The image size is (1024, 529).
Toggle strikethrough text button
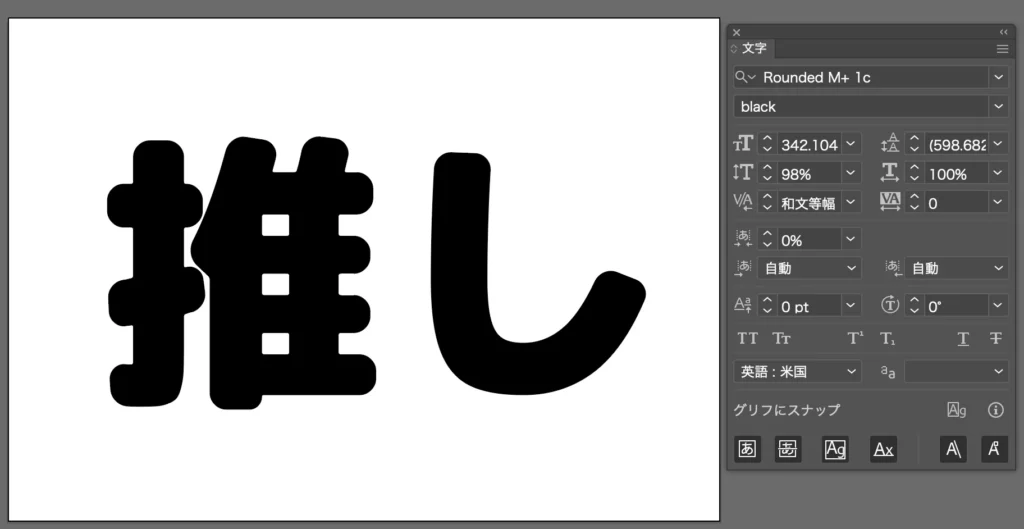click(995, 338)
